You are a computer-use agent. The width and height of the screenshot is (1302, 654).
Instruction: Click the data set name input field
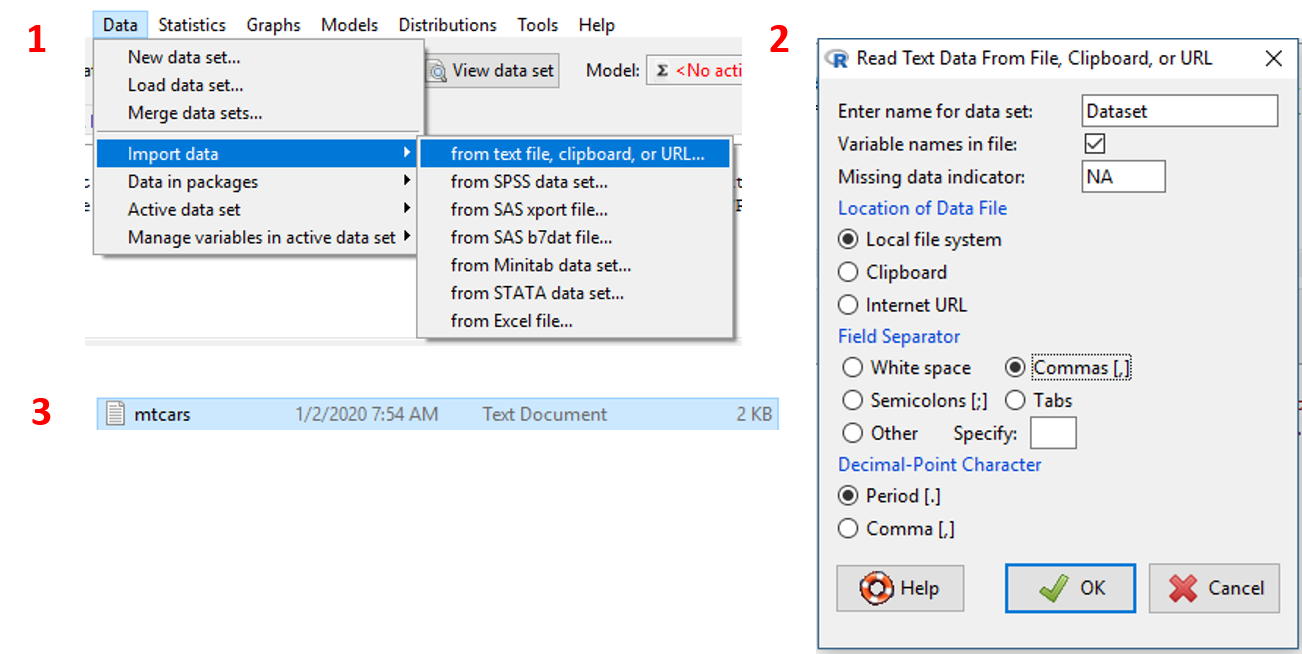[x=1179, y=111]
